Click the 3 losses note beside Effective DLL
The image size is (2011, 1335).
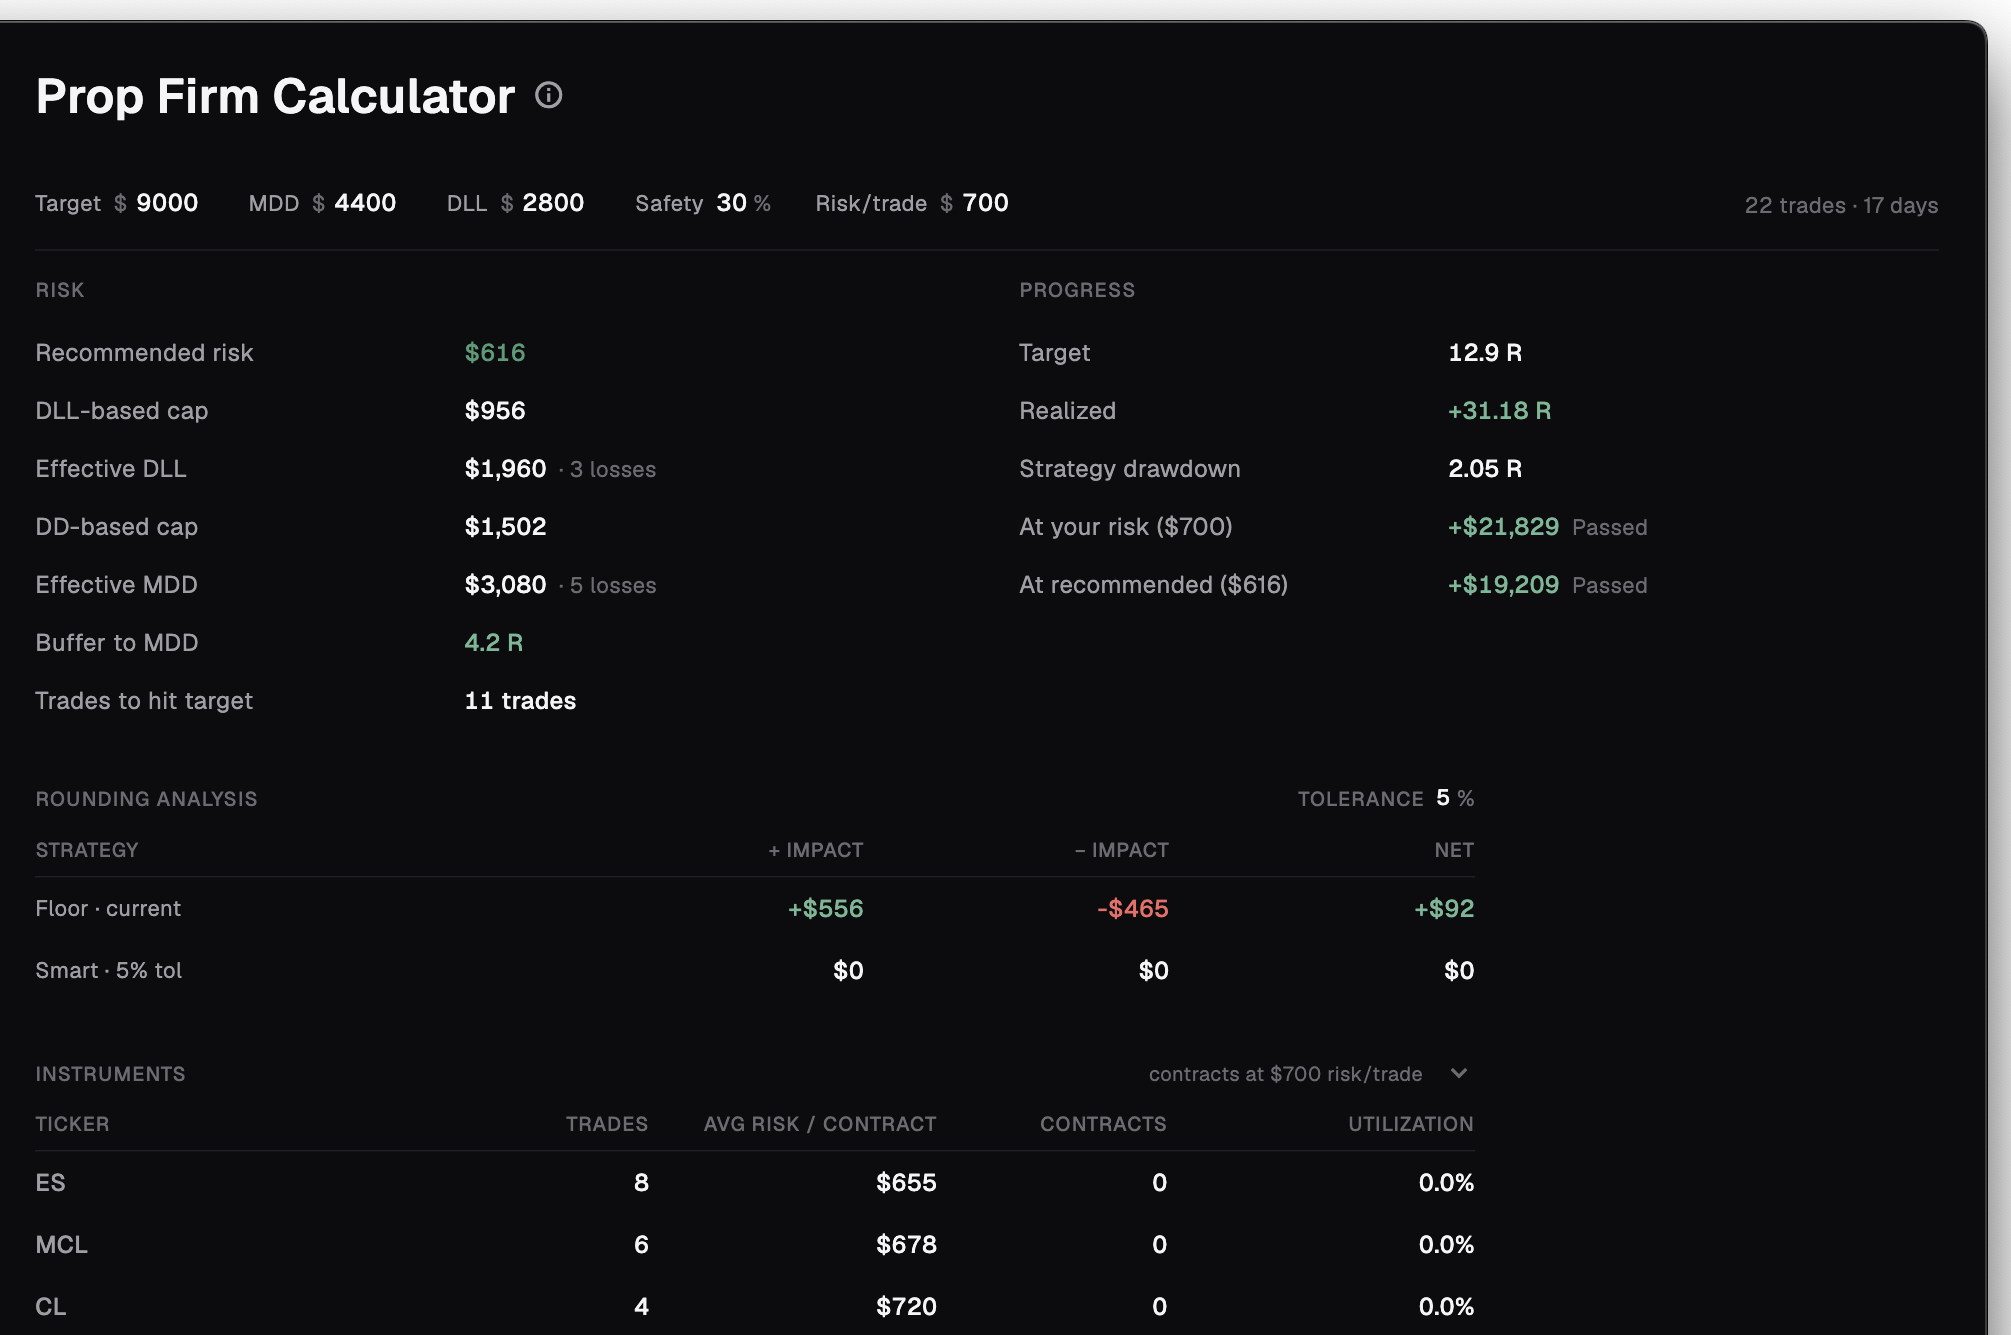point(612,470)
